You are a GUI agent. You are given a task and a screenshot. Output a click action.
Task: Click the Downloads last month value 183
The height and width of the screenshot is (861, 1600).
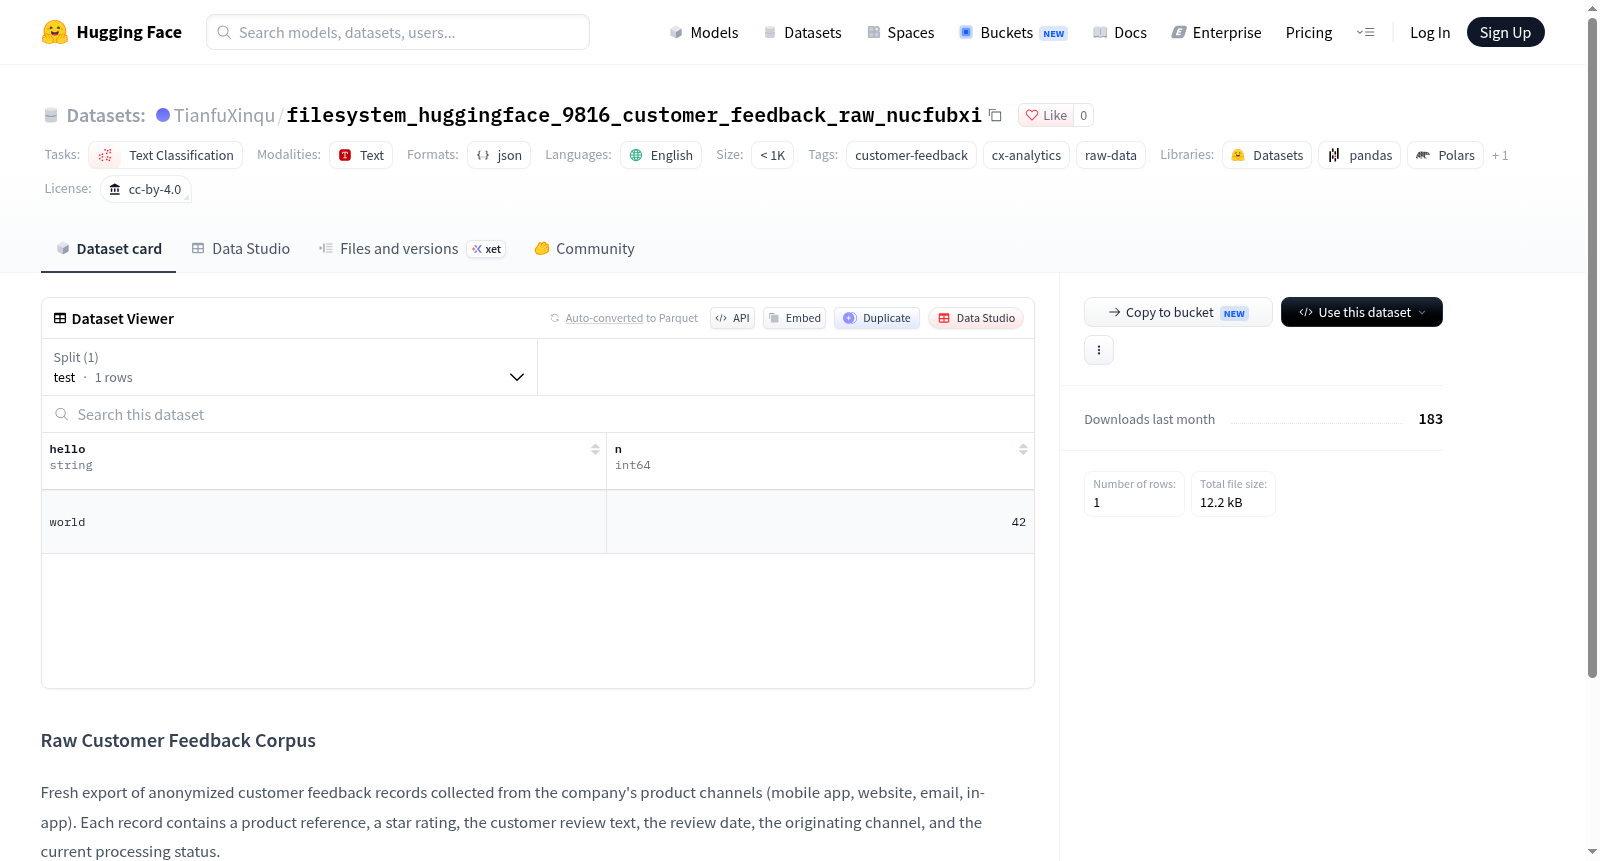point(1430,419)
